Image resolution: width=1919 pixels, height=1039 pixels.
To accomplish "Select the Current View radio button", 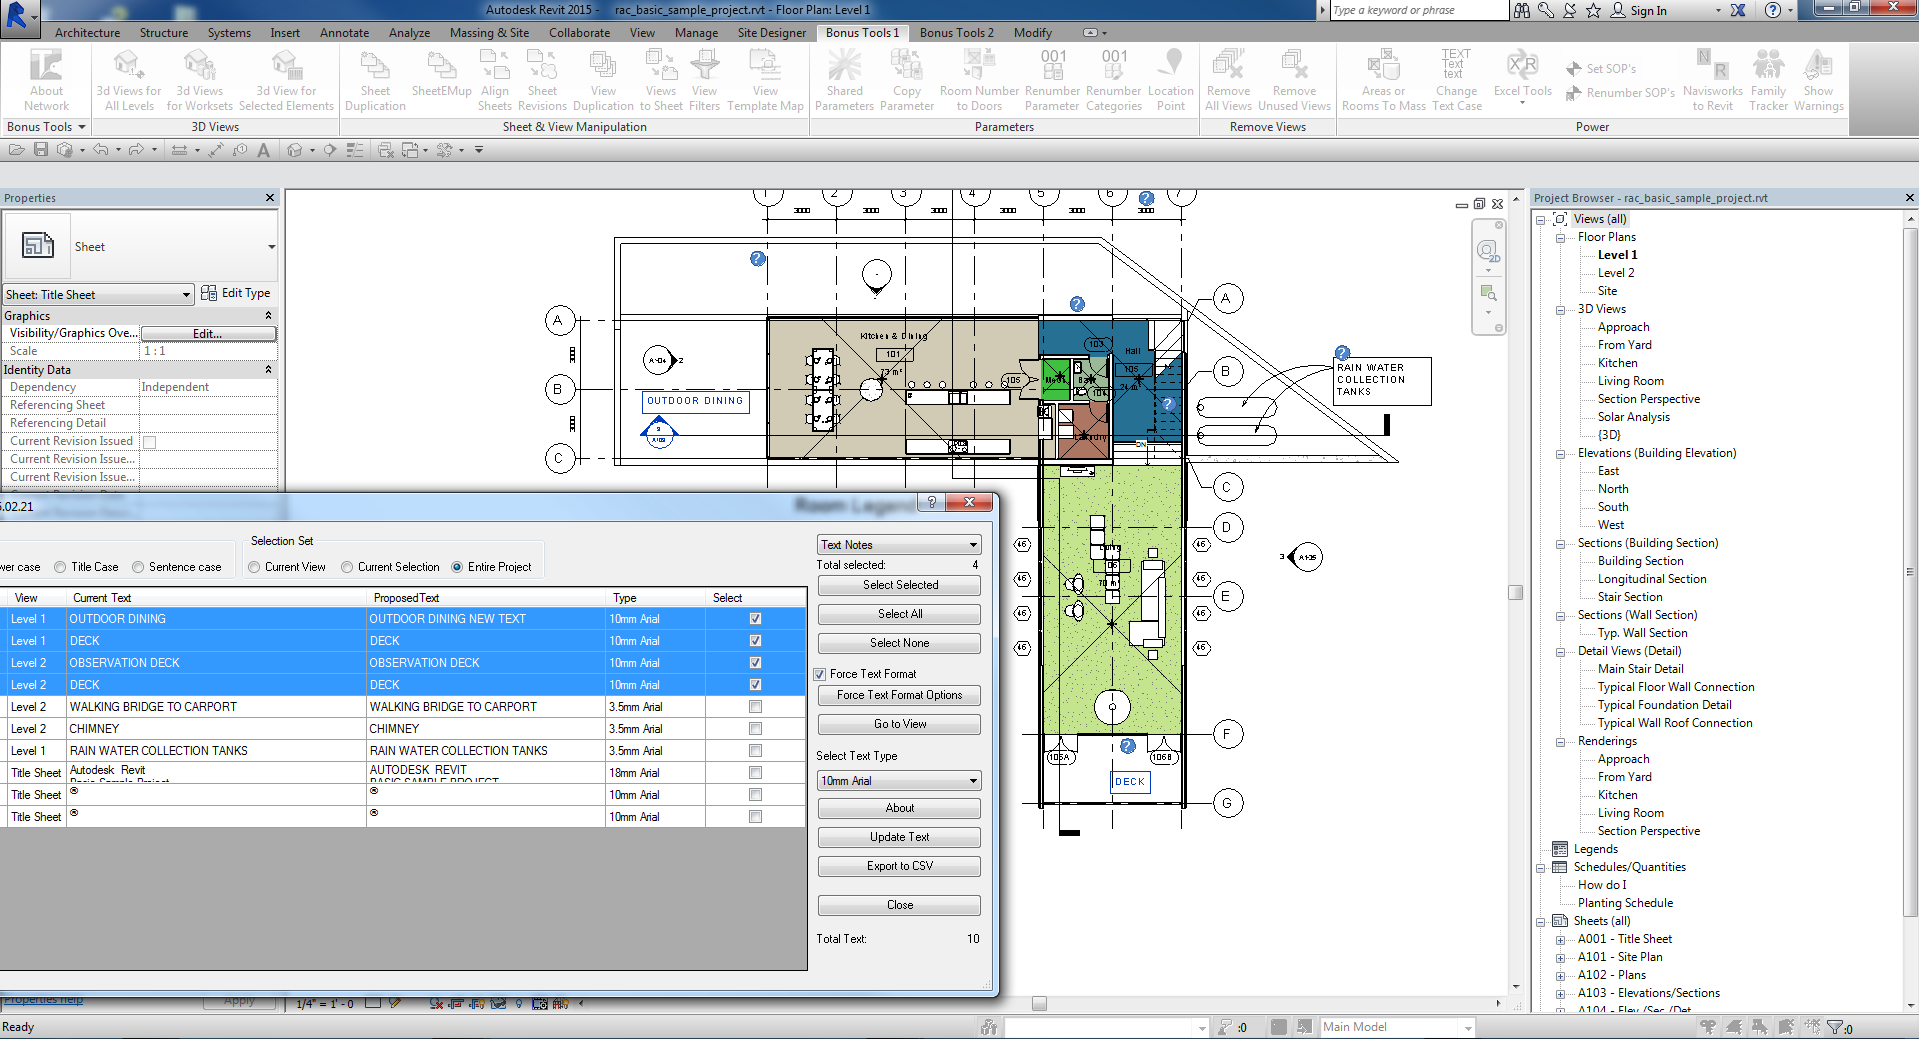I will (x=255, y=567).
